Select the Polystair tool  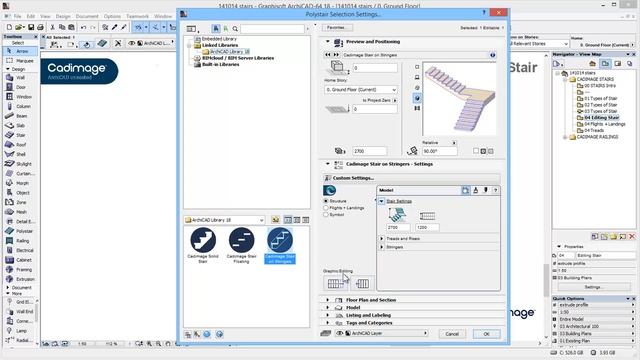point(20,231)
